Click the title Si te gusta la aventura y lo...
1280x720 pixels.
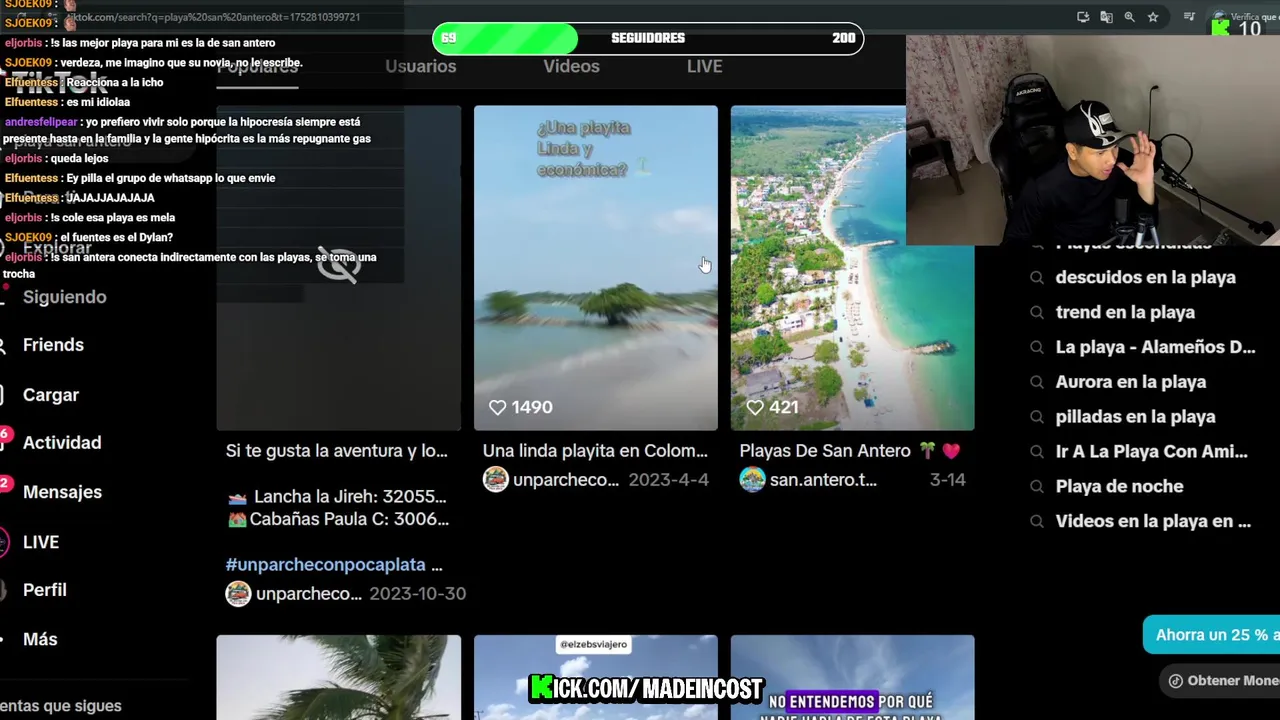tap(337, 451)
